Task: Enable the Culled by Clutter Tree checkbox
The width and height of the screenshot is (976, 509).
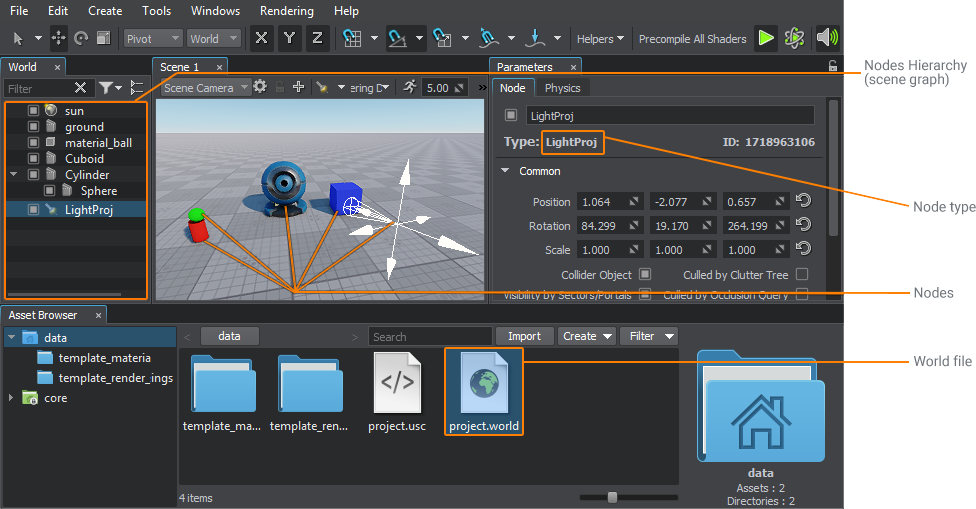Action: coord(802,274)
